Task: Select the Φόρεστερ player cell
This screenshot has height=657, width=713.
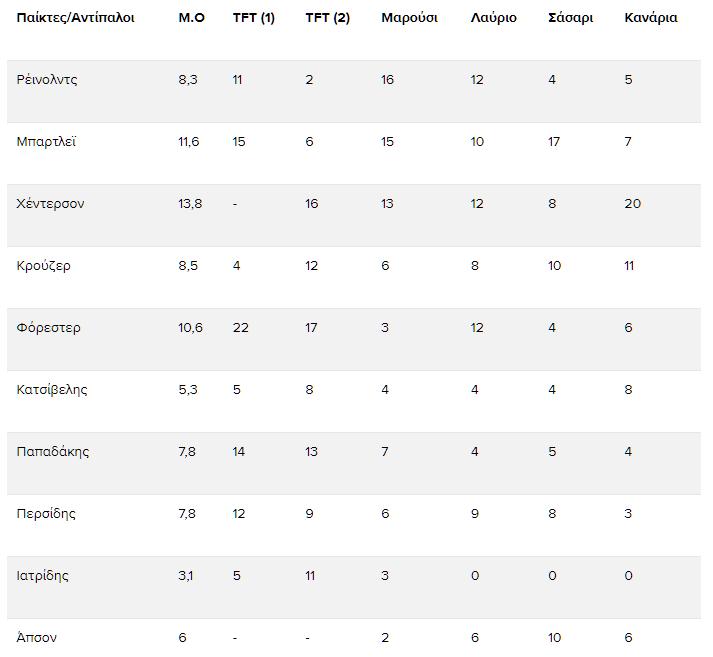Action: [x=48, y=328]
